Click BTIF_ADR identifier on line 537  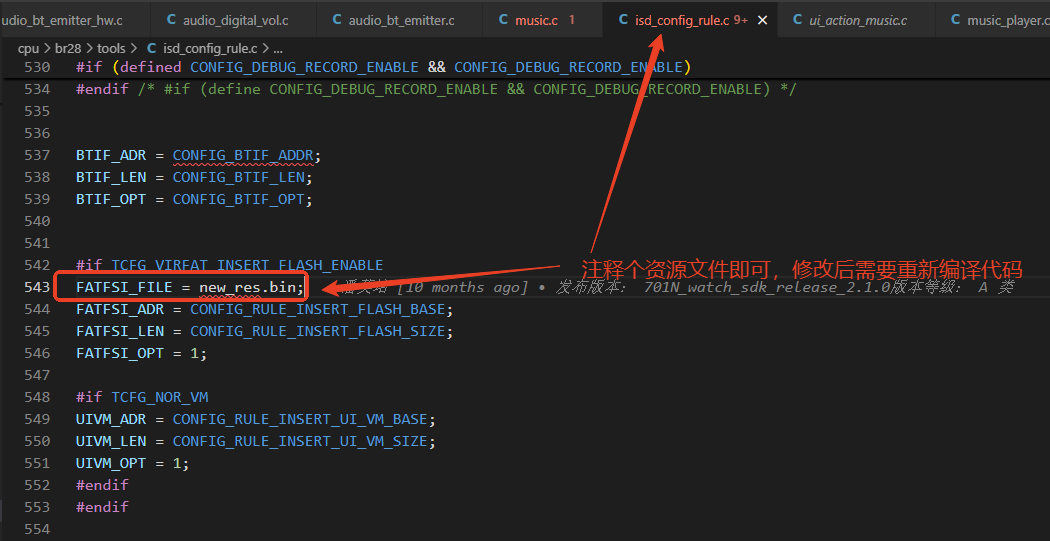111,155
